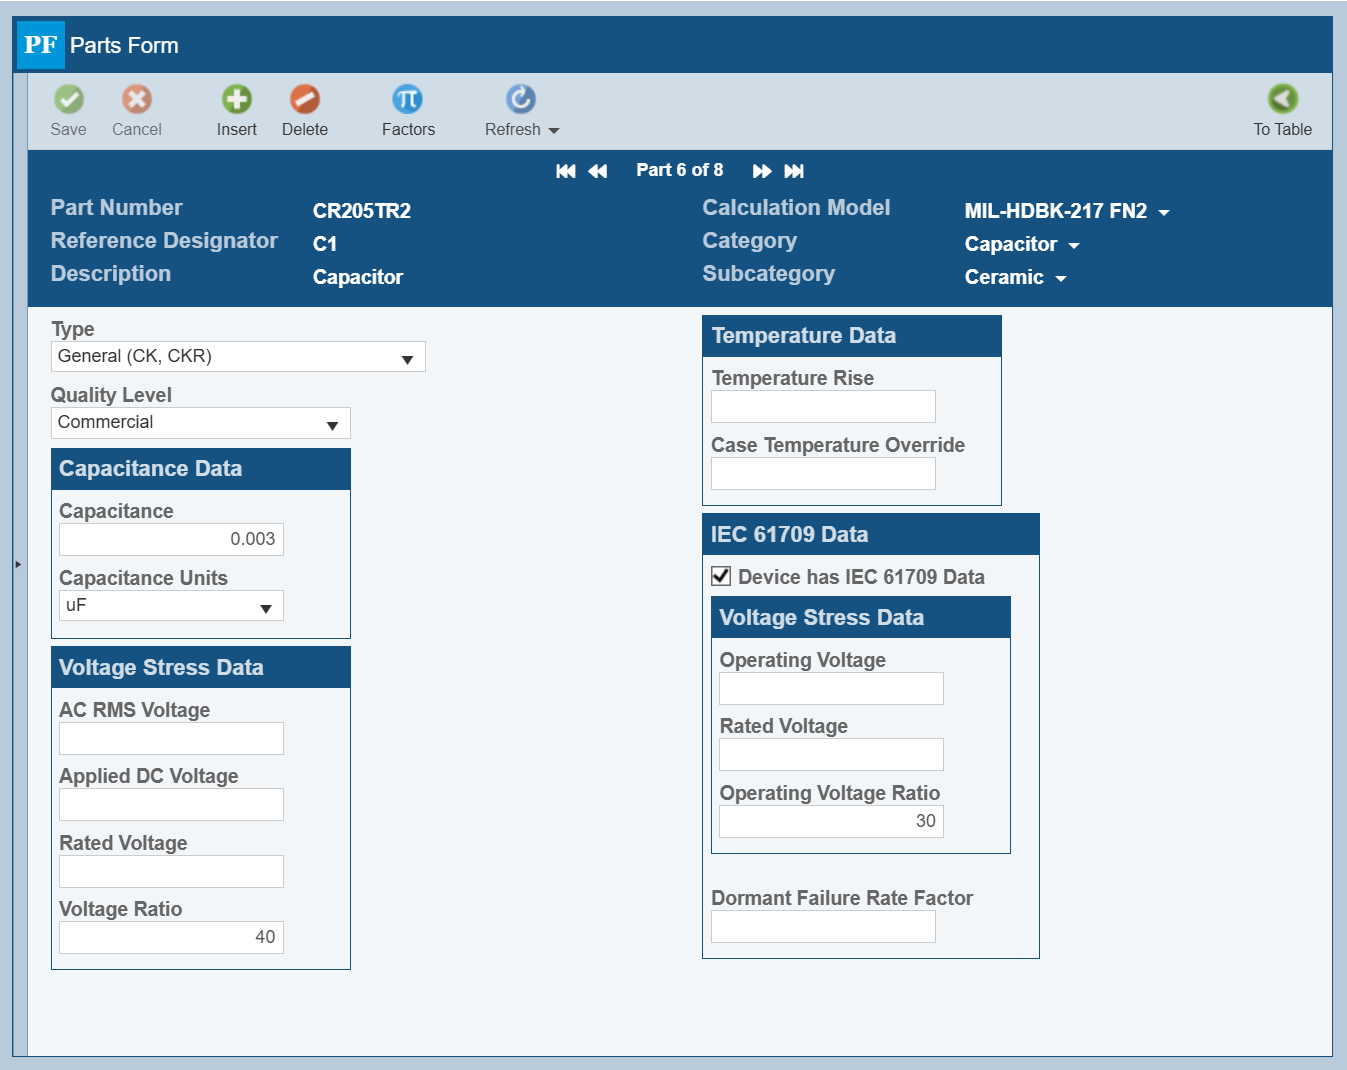The image size is (1347, 1070).
Task: Insert a new part with plus icon
Action: (x=237, y=99)
